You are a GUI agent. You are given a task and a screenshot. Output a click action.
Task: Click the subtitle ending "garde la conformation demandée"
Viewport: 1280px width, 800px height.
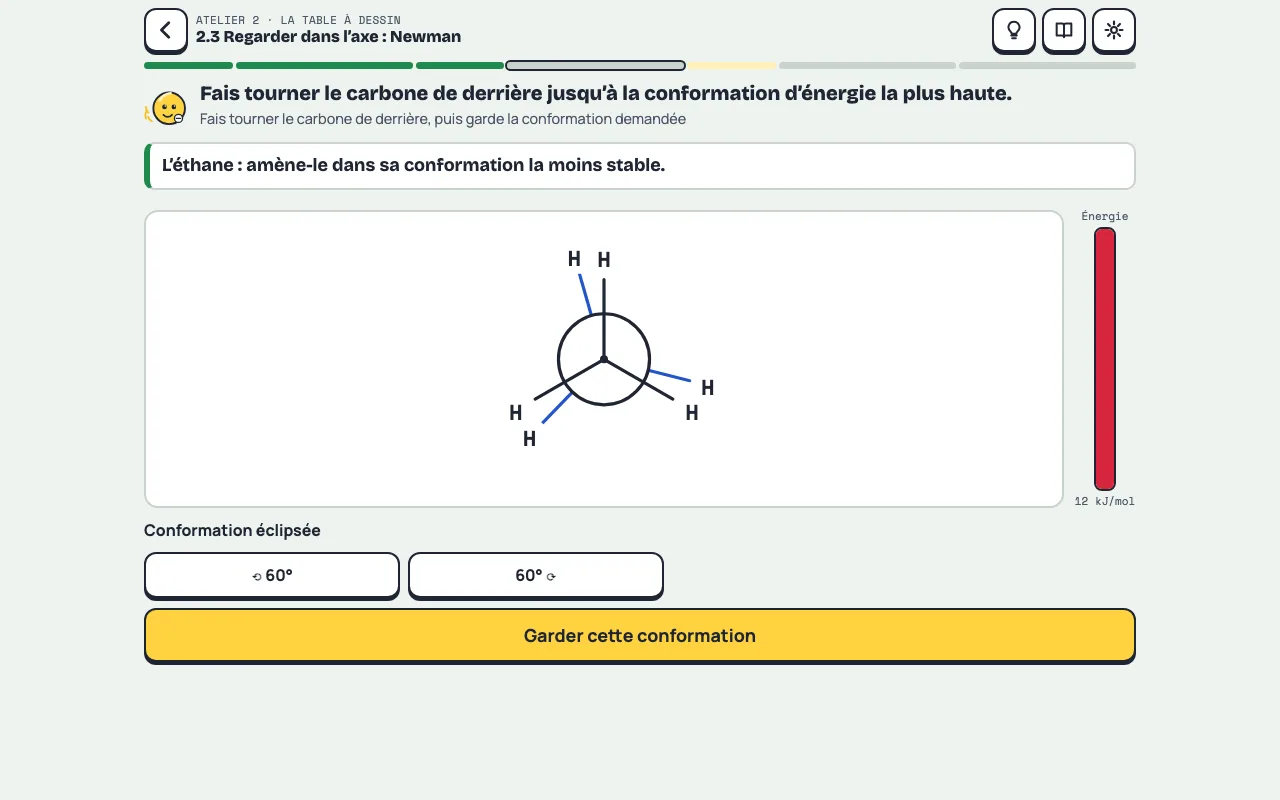(x=443, y=119)
